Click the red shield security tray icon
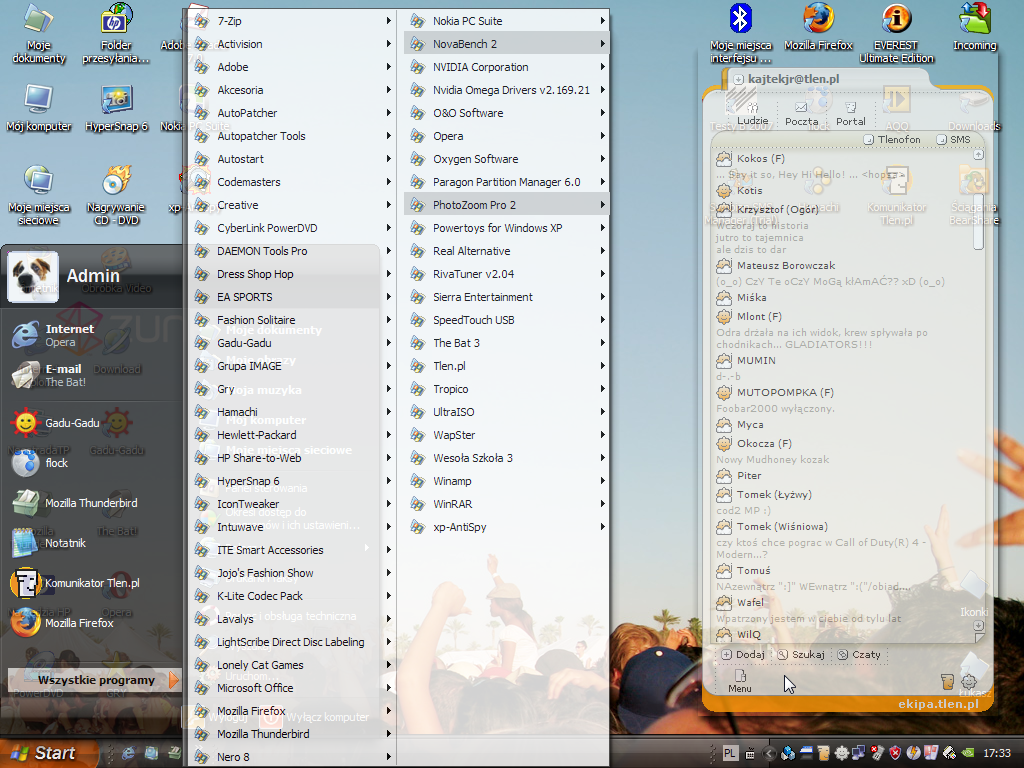 [x=895, y=753]
